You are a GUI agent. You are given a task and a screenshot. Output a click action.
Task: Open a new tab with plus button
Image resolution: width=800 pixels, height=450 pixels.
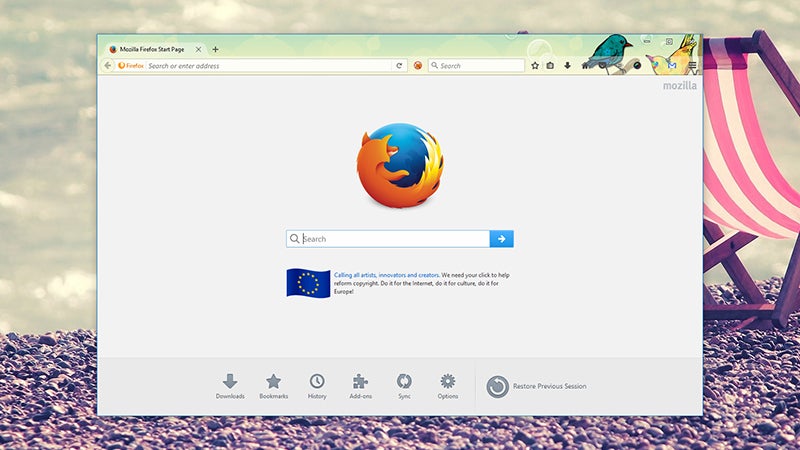click(x=215, y=49)
